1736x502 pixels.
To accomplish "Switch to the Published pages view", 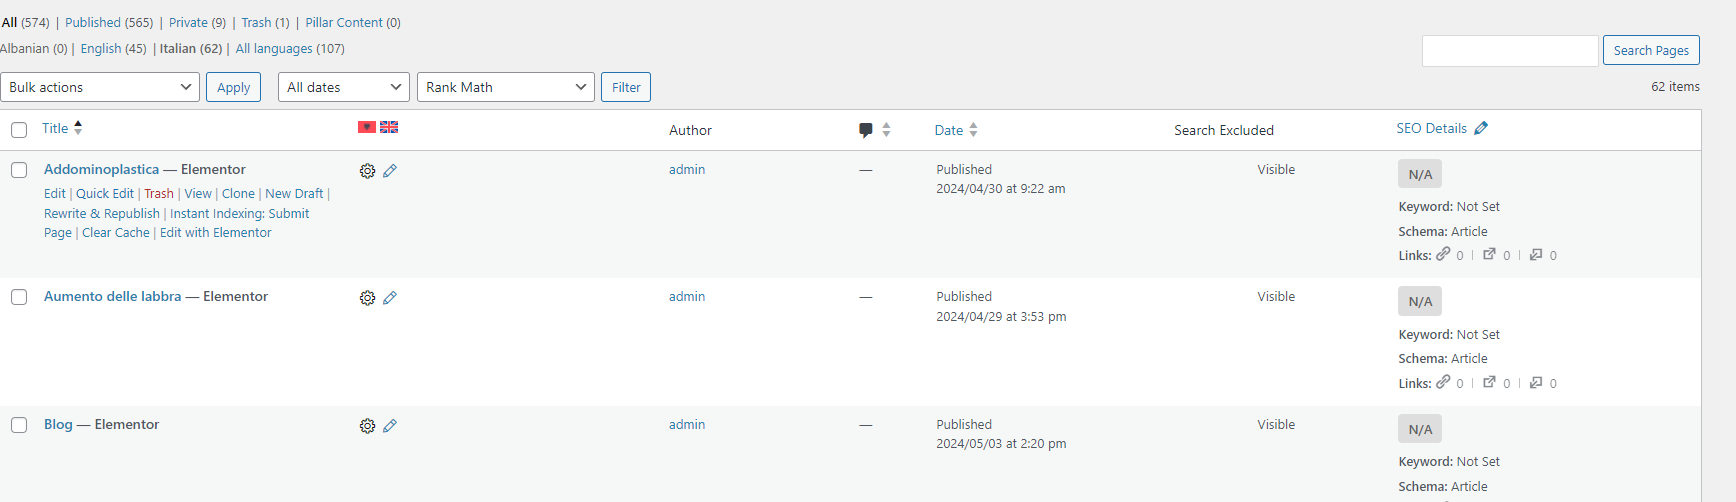I will (109, 22).
